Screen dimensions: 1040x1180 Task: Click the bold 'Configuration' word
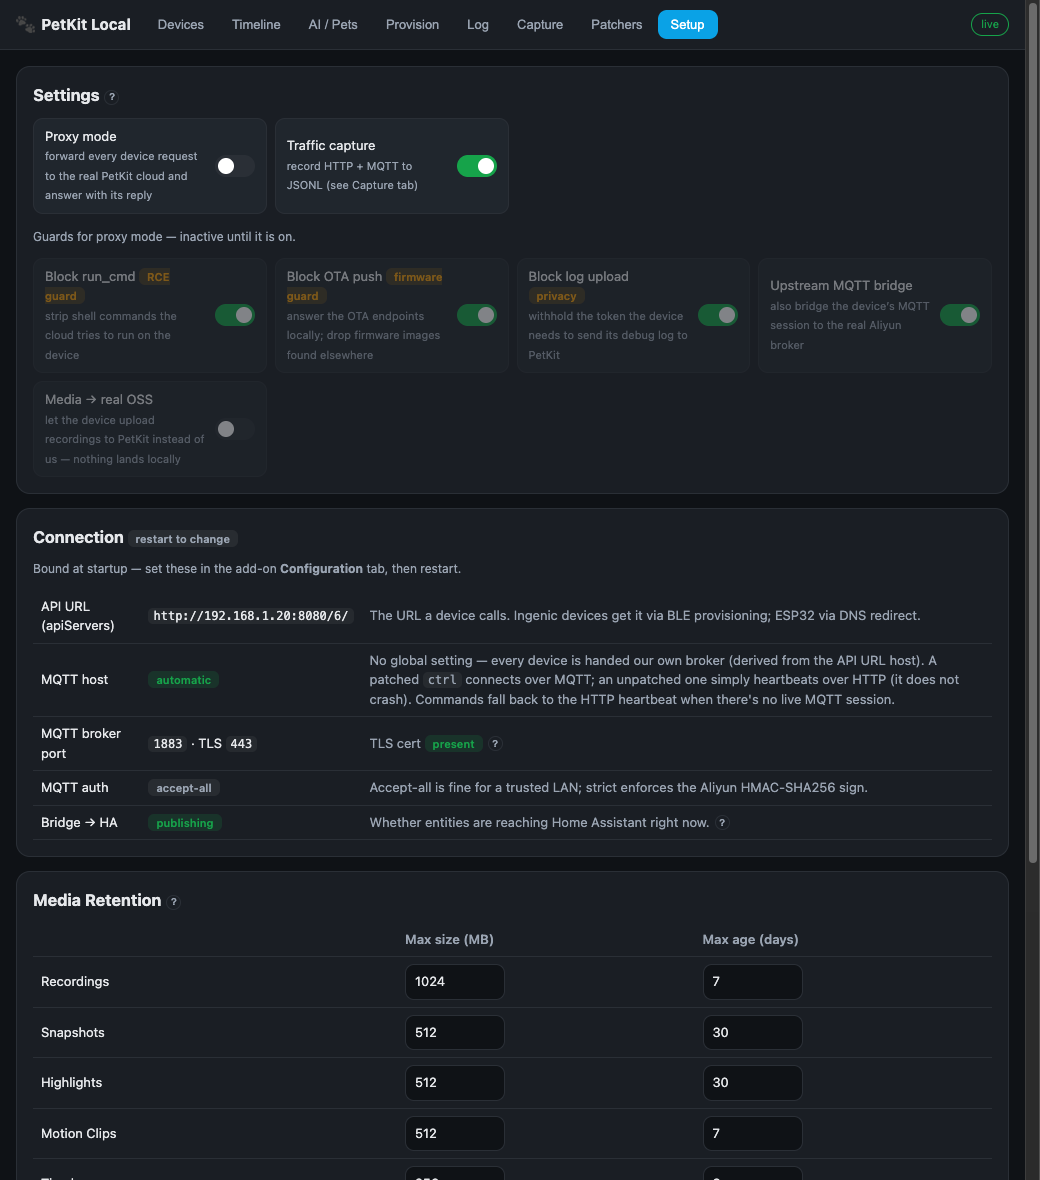(x=321, y=568)
